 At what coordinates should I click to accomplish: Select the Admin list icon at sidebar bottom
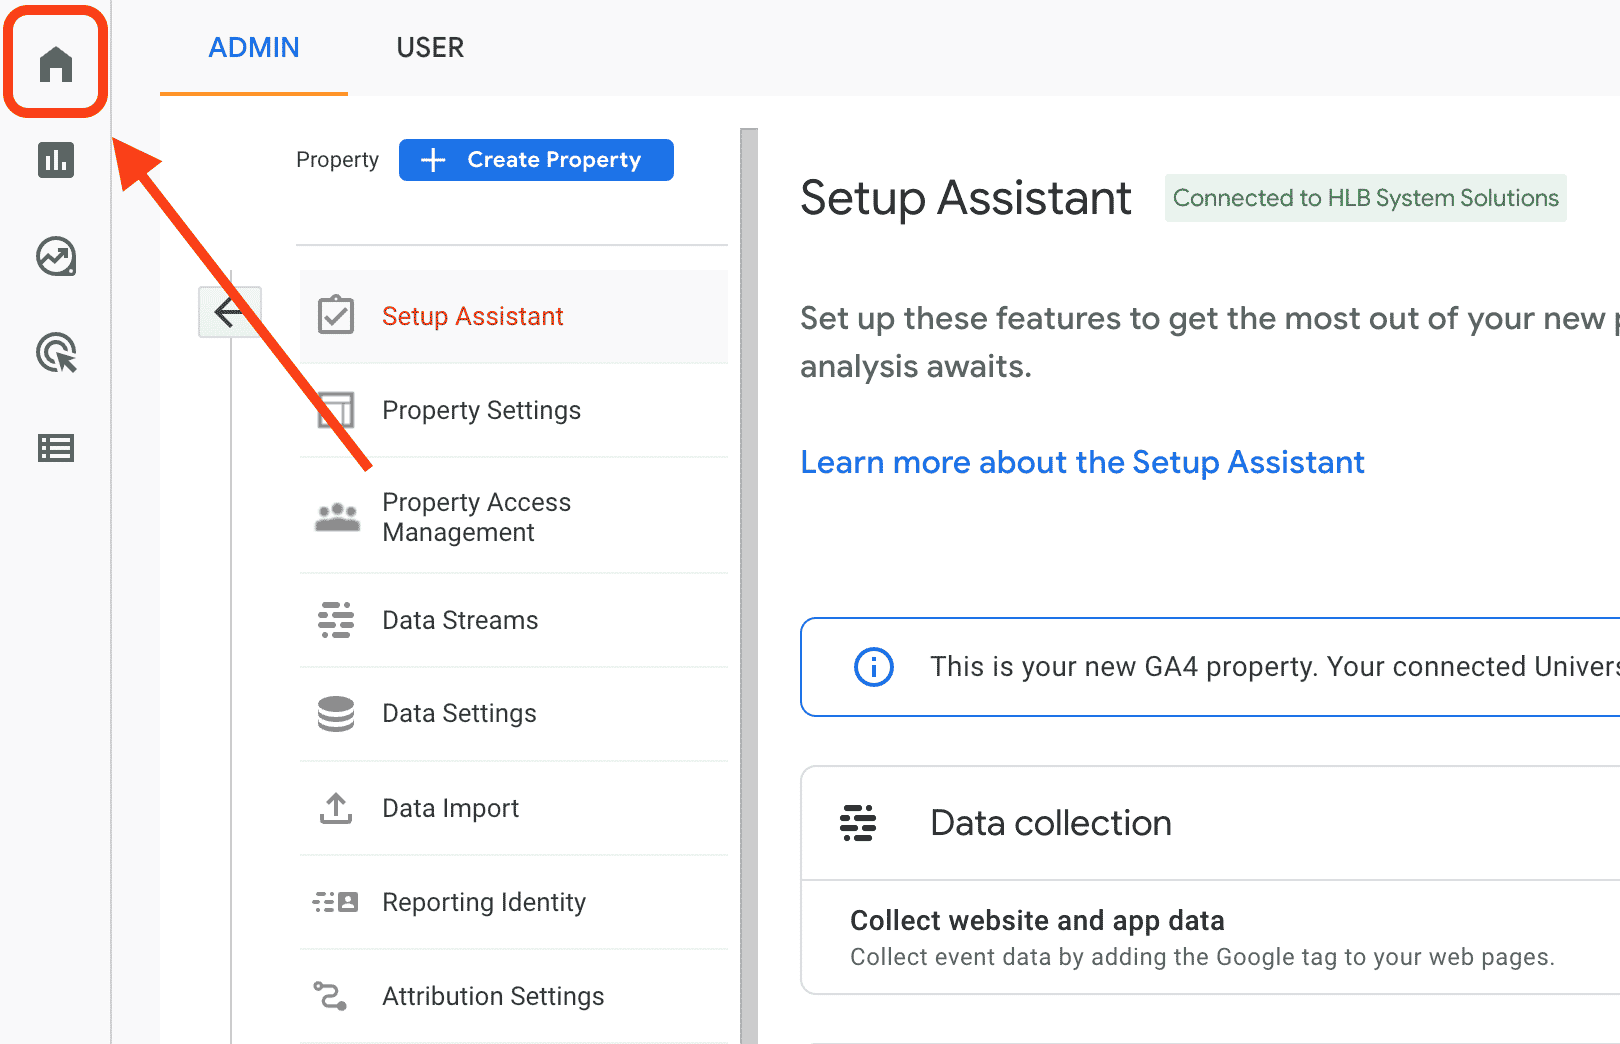pos(55,447)
